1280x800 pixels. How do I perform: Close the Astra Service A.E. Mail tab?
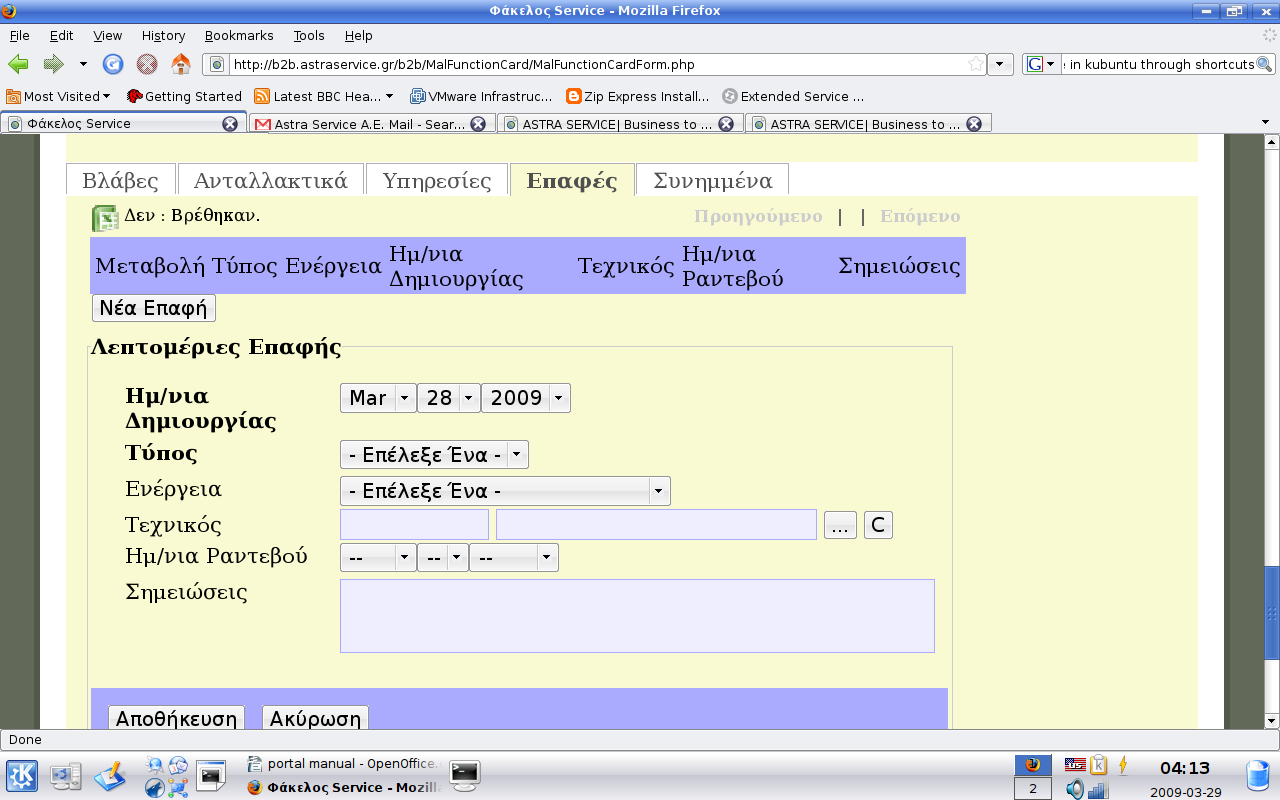tap(478, 124)
